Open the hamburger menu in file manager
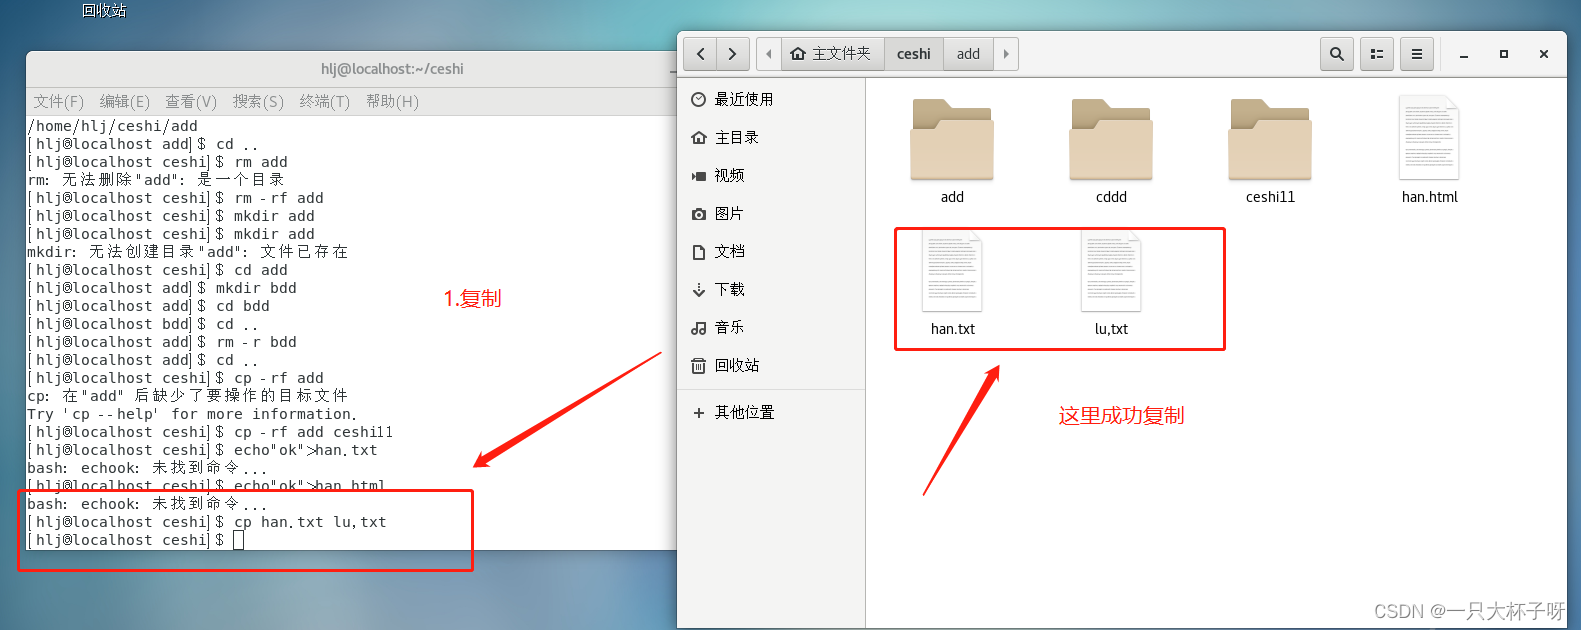Viewport: 1581px width, 630px height. [x=1416, y=54]
